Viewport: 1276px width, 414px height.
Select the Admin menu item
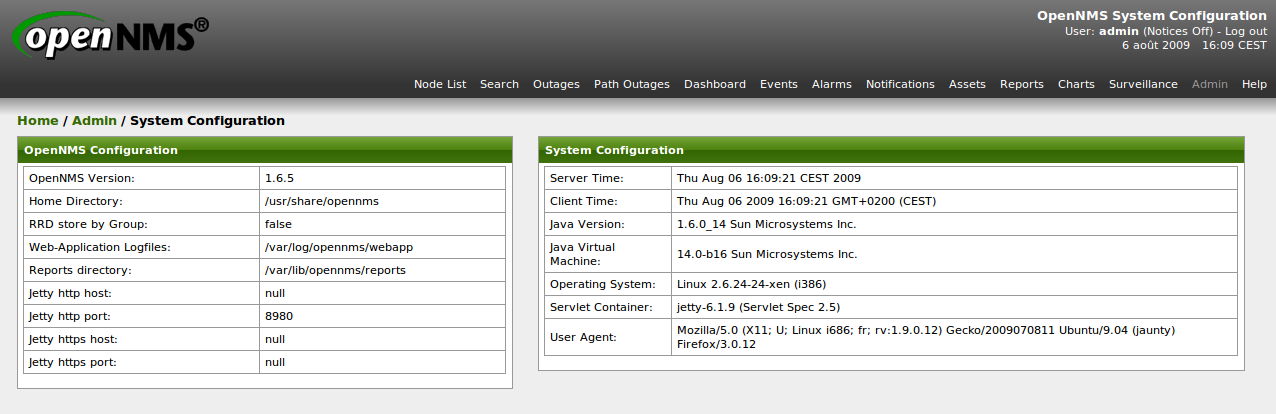(x=1209, y=85)
